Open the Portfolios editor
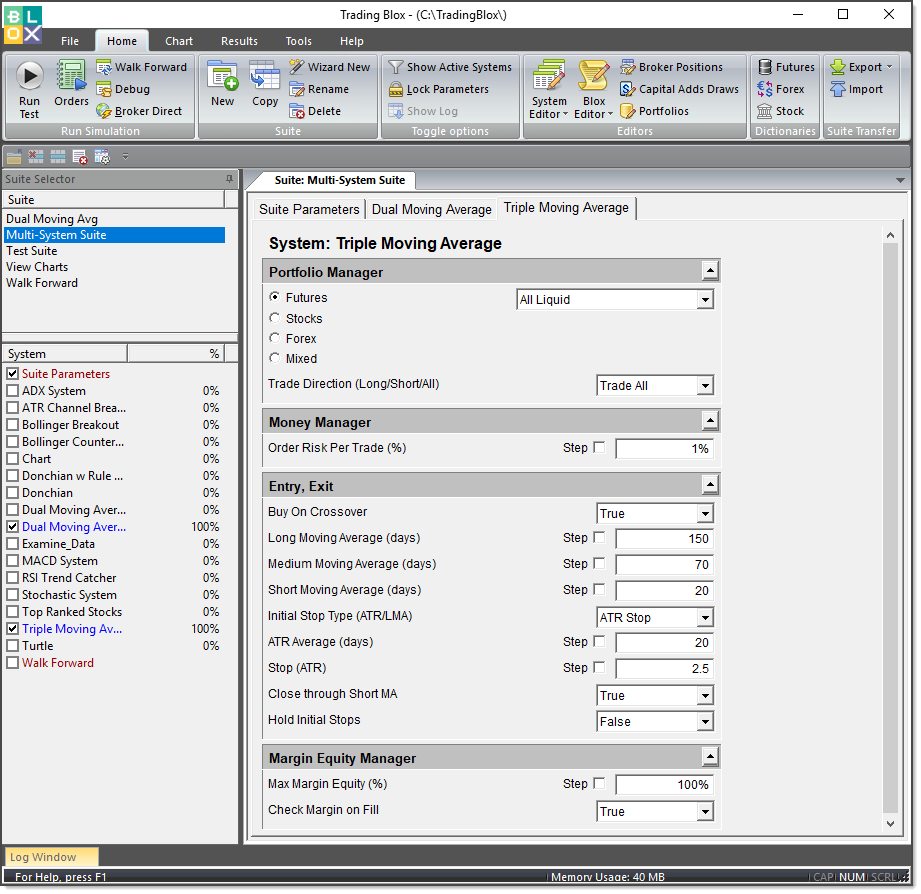 (654, 111)
